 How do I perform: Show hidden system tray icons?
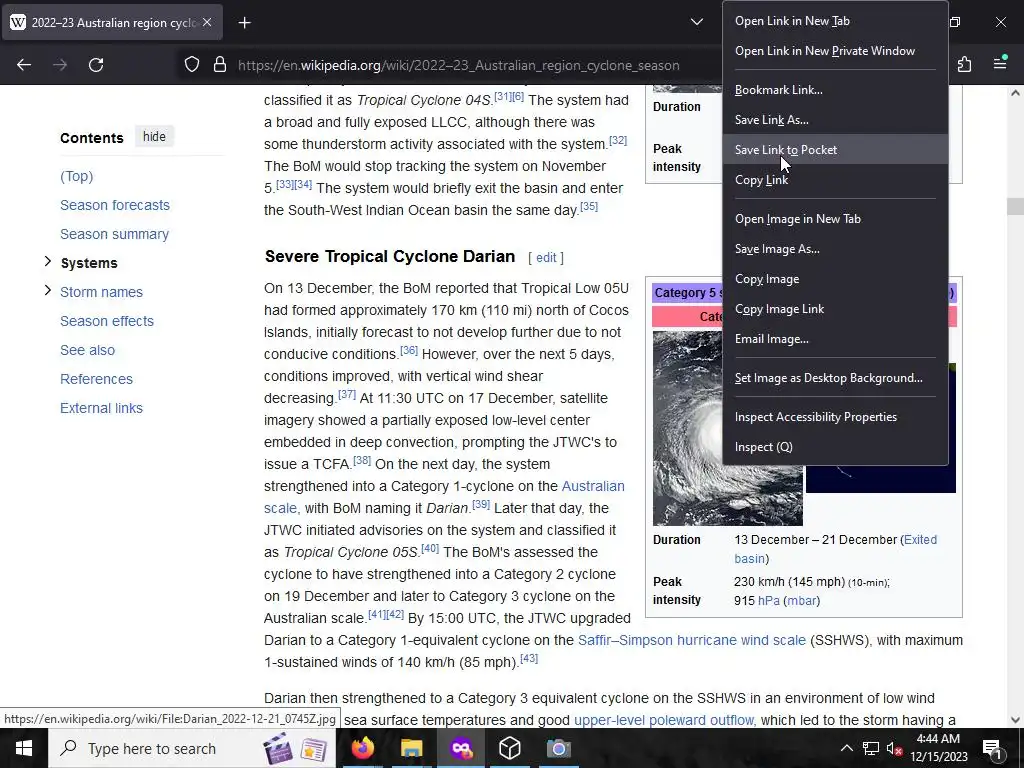[846, 748]
